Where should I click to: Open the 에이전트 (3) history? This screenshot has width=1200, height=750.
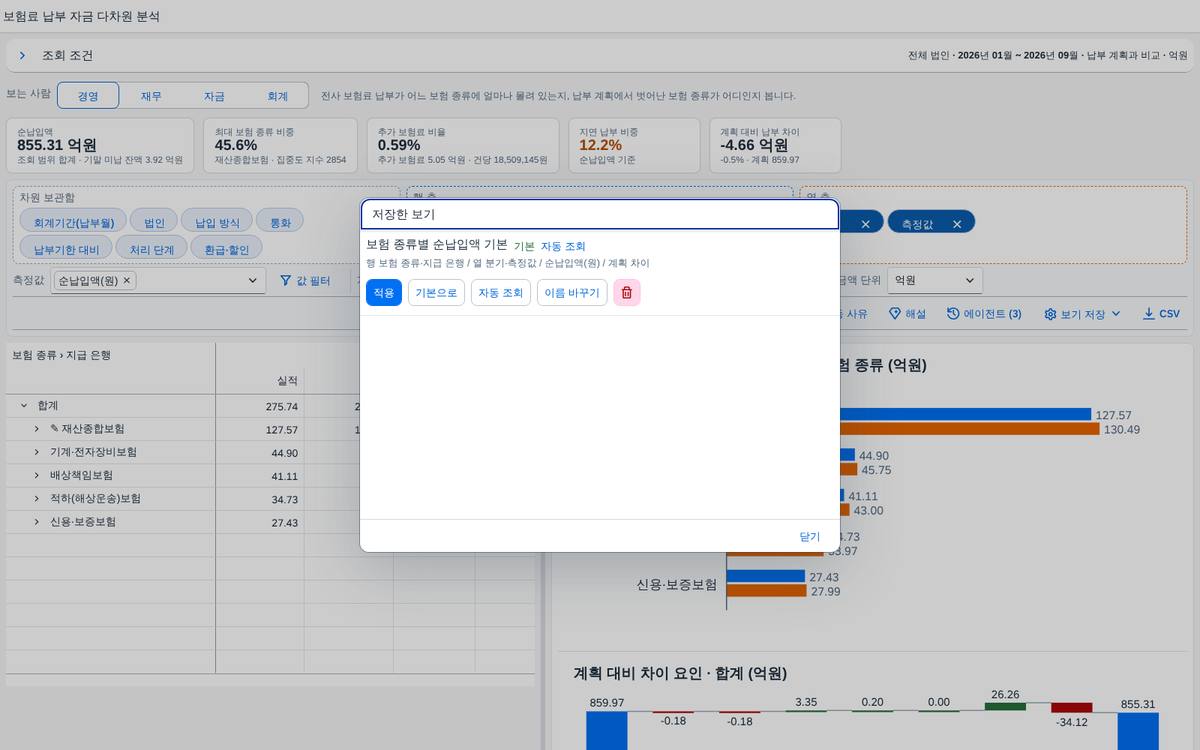(x=984, y=314)
